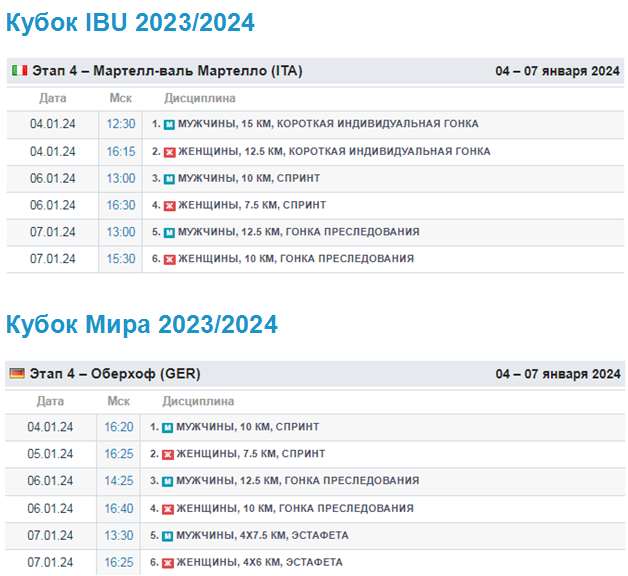The image size is (628, 576).
Task: Click the 14:25 start time
Action: click(x=119, y=481)
